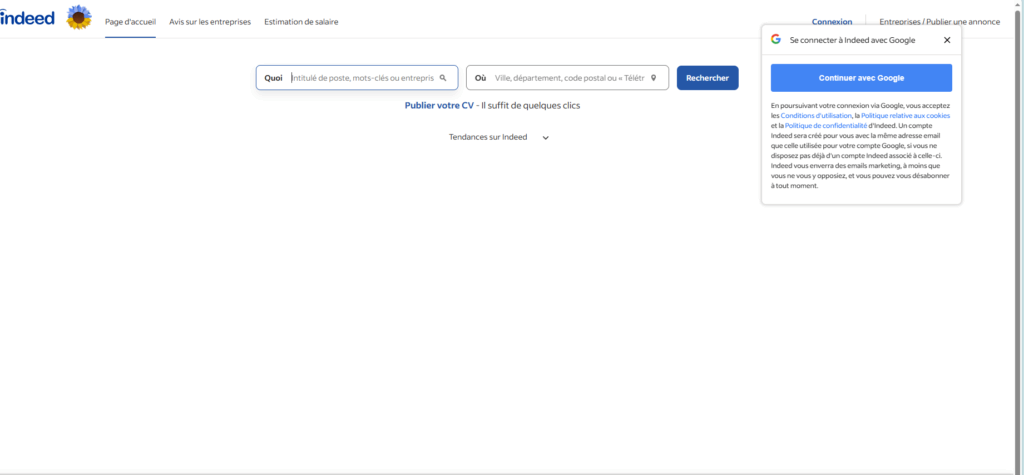Open the Page d'accueil tab

click(130, 22)
